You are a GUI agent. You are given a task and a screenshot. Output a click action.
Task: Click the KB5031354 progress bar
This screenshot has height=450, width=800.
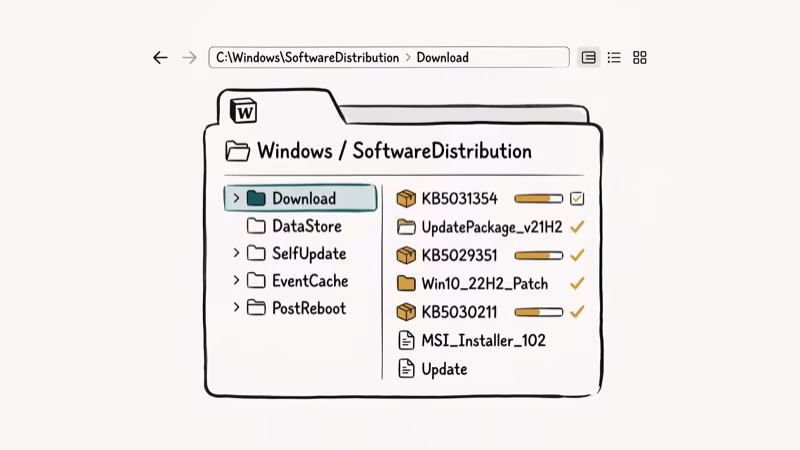(x=538, y=198)
